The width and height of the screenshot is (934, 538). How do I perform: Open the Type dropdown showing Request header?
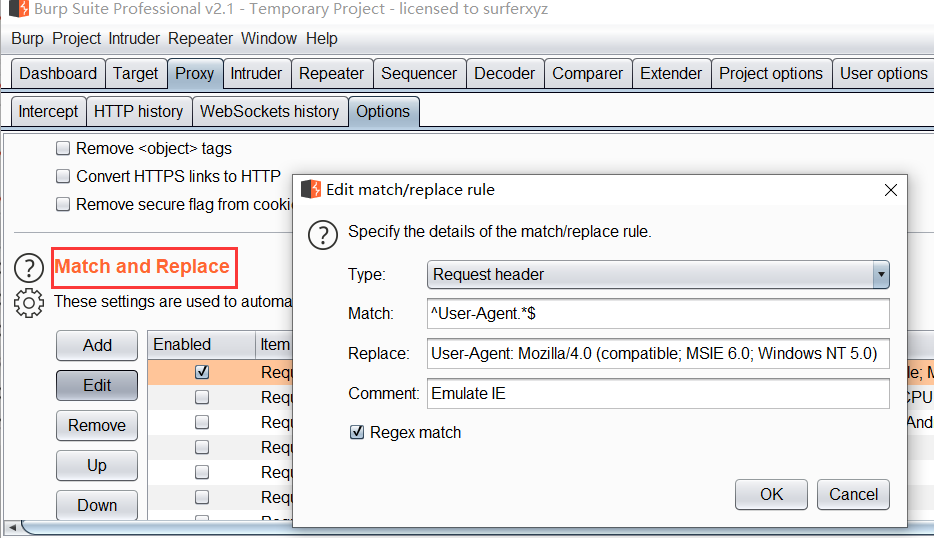(x=658, y=275)
